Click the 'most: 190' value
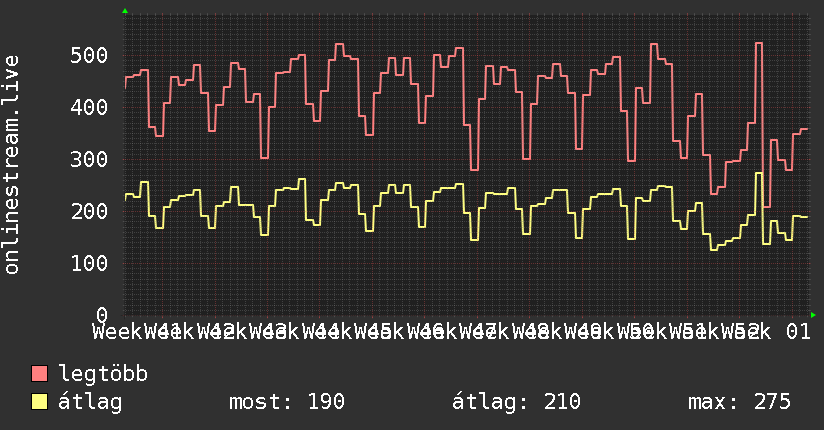 [x=287, y=402]
